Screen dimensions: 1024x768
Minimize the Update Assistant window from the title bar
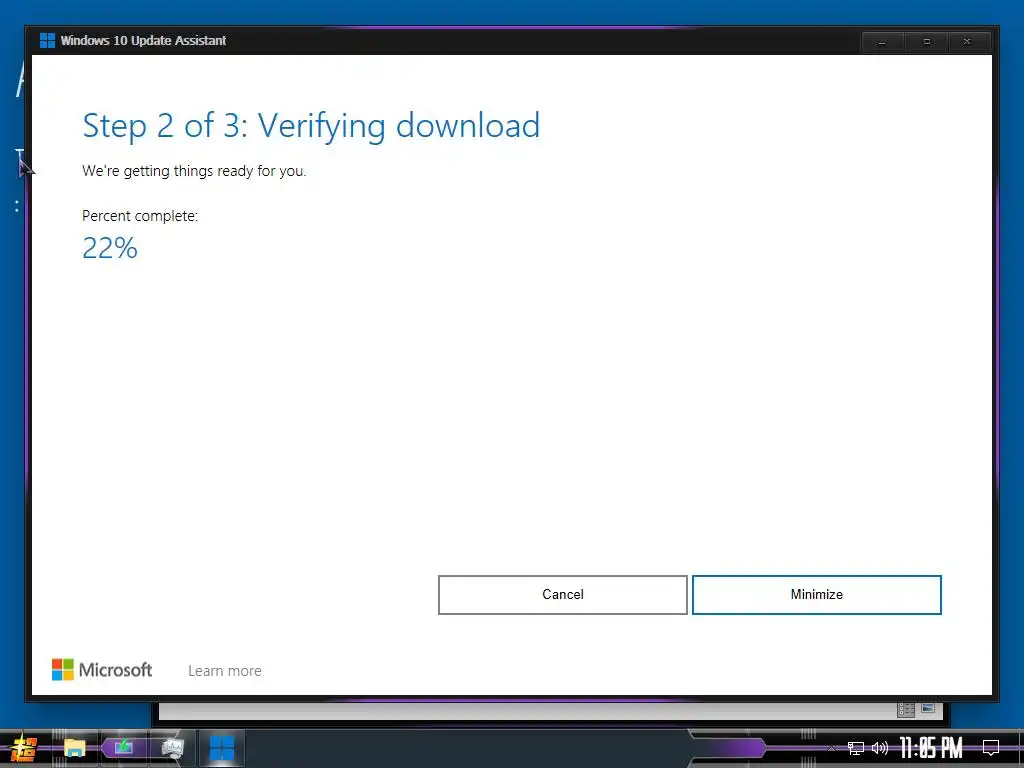coord(882,42)
